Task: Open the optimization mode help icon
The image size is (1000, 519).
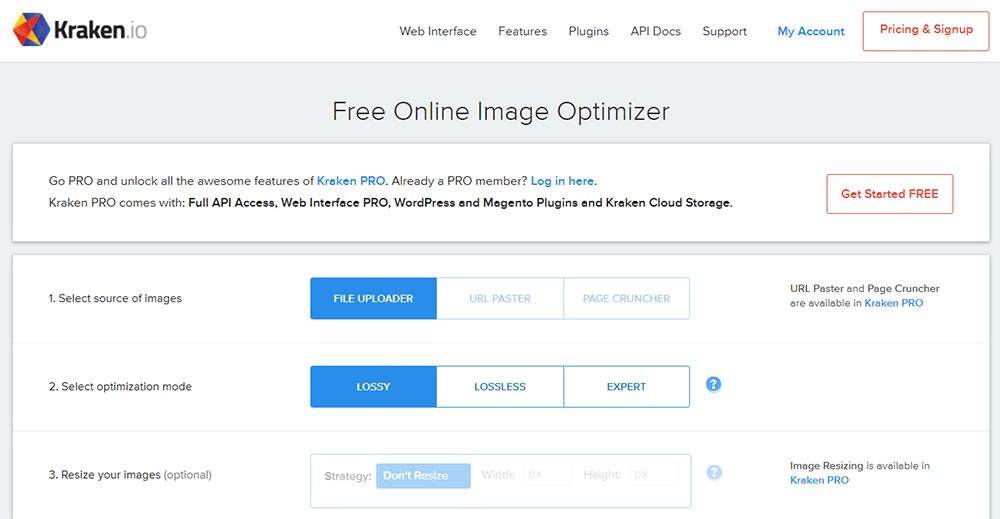Action: pyautogui.click(x=714, y=384)
